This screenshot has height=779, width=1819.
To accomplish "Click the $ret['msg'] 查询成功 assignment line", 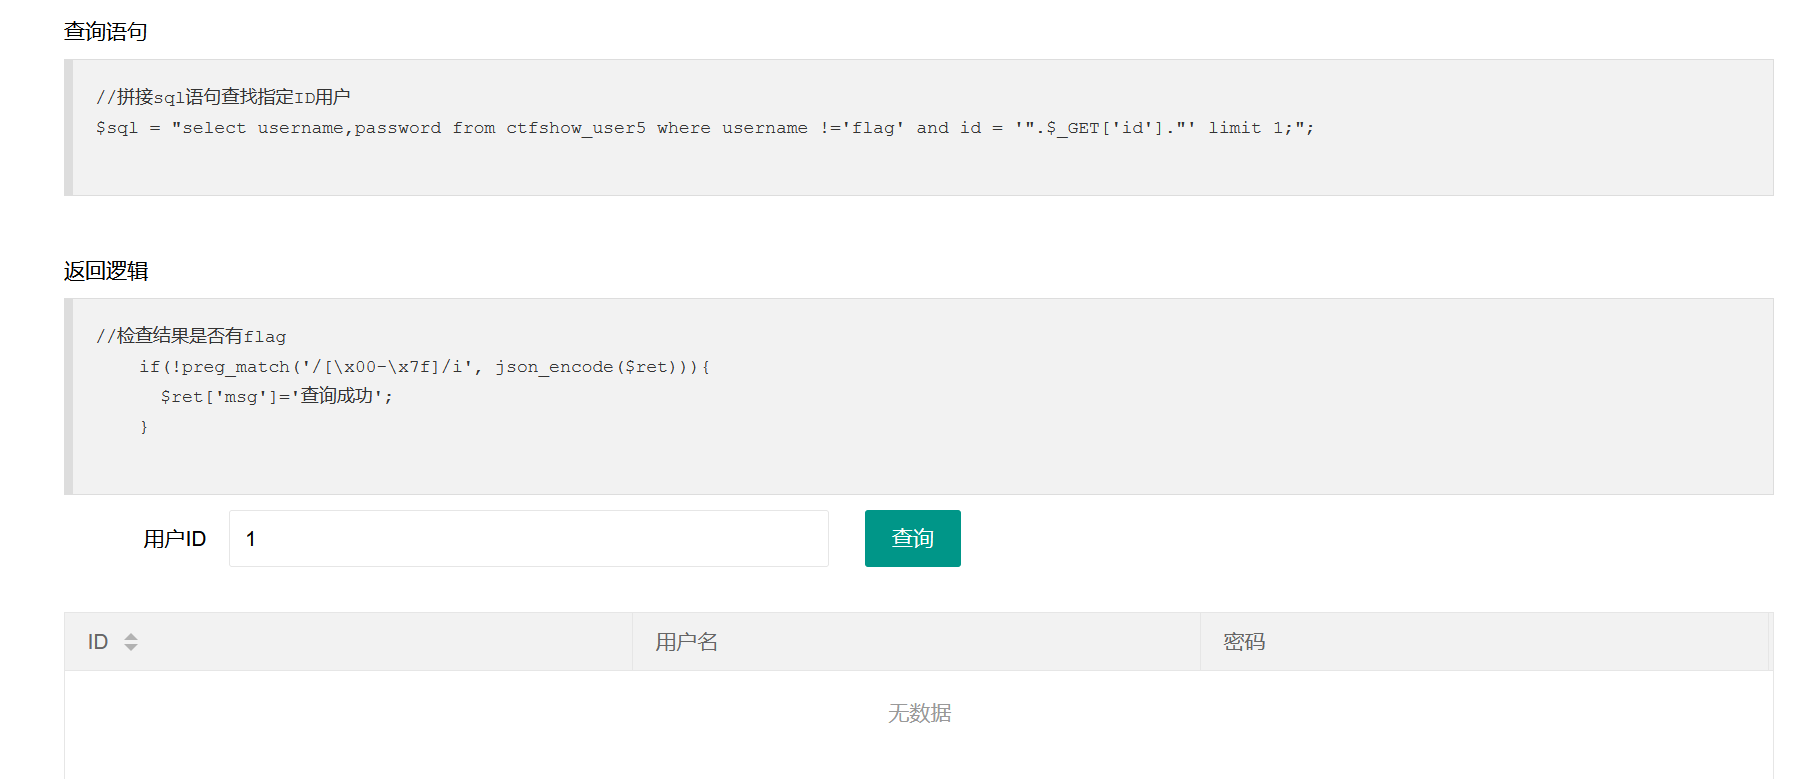I will click(277, 396).
